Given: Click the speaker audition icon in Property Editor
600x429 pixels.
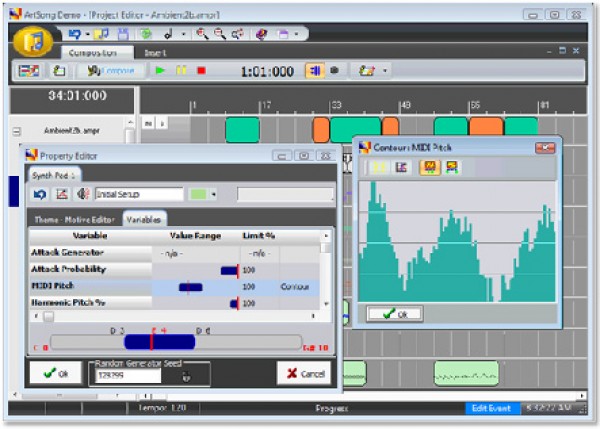Looking at the screenshot, I should click(83, 194).
